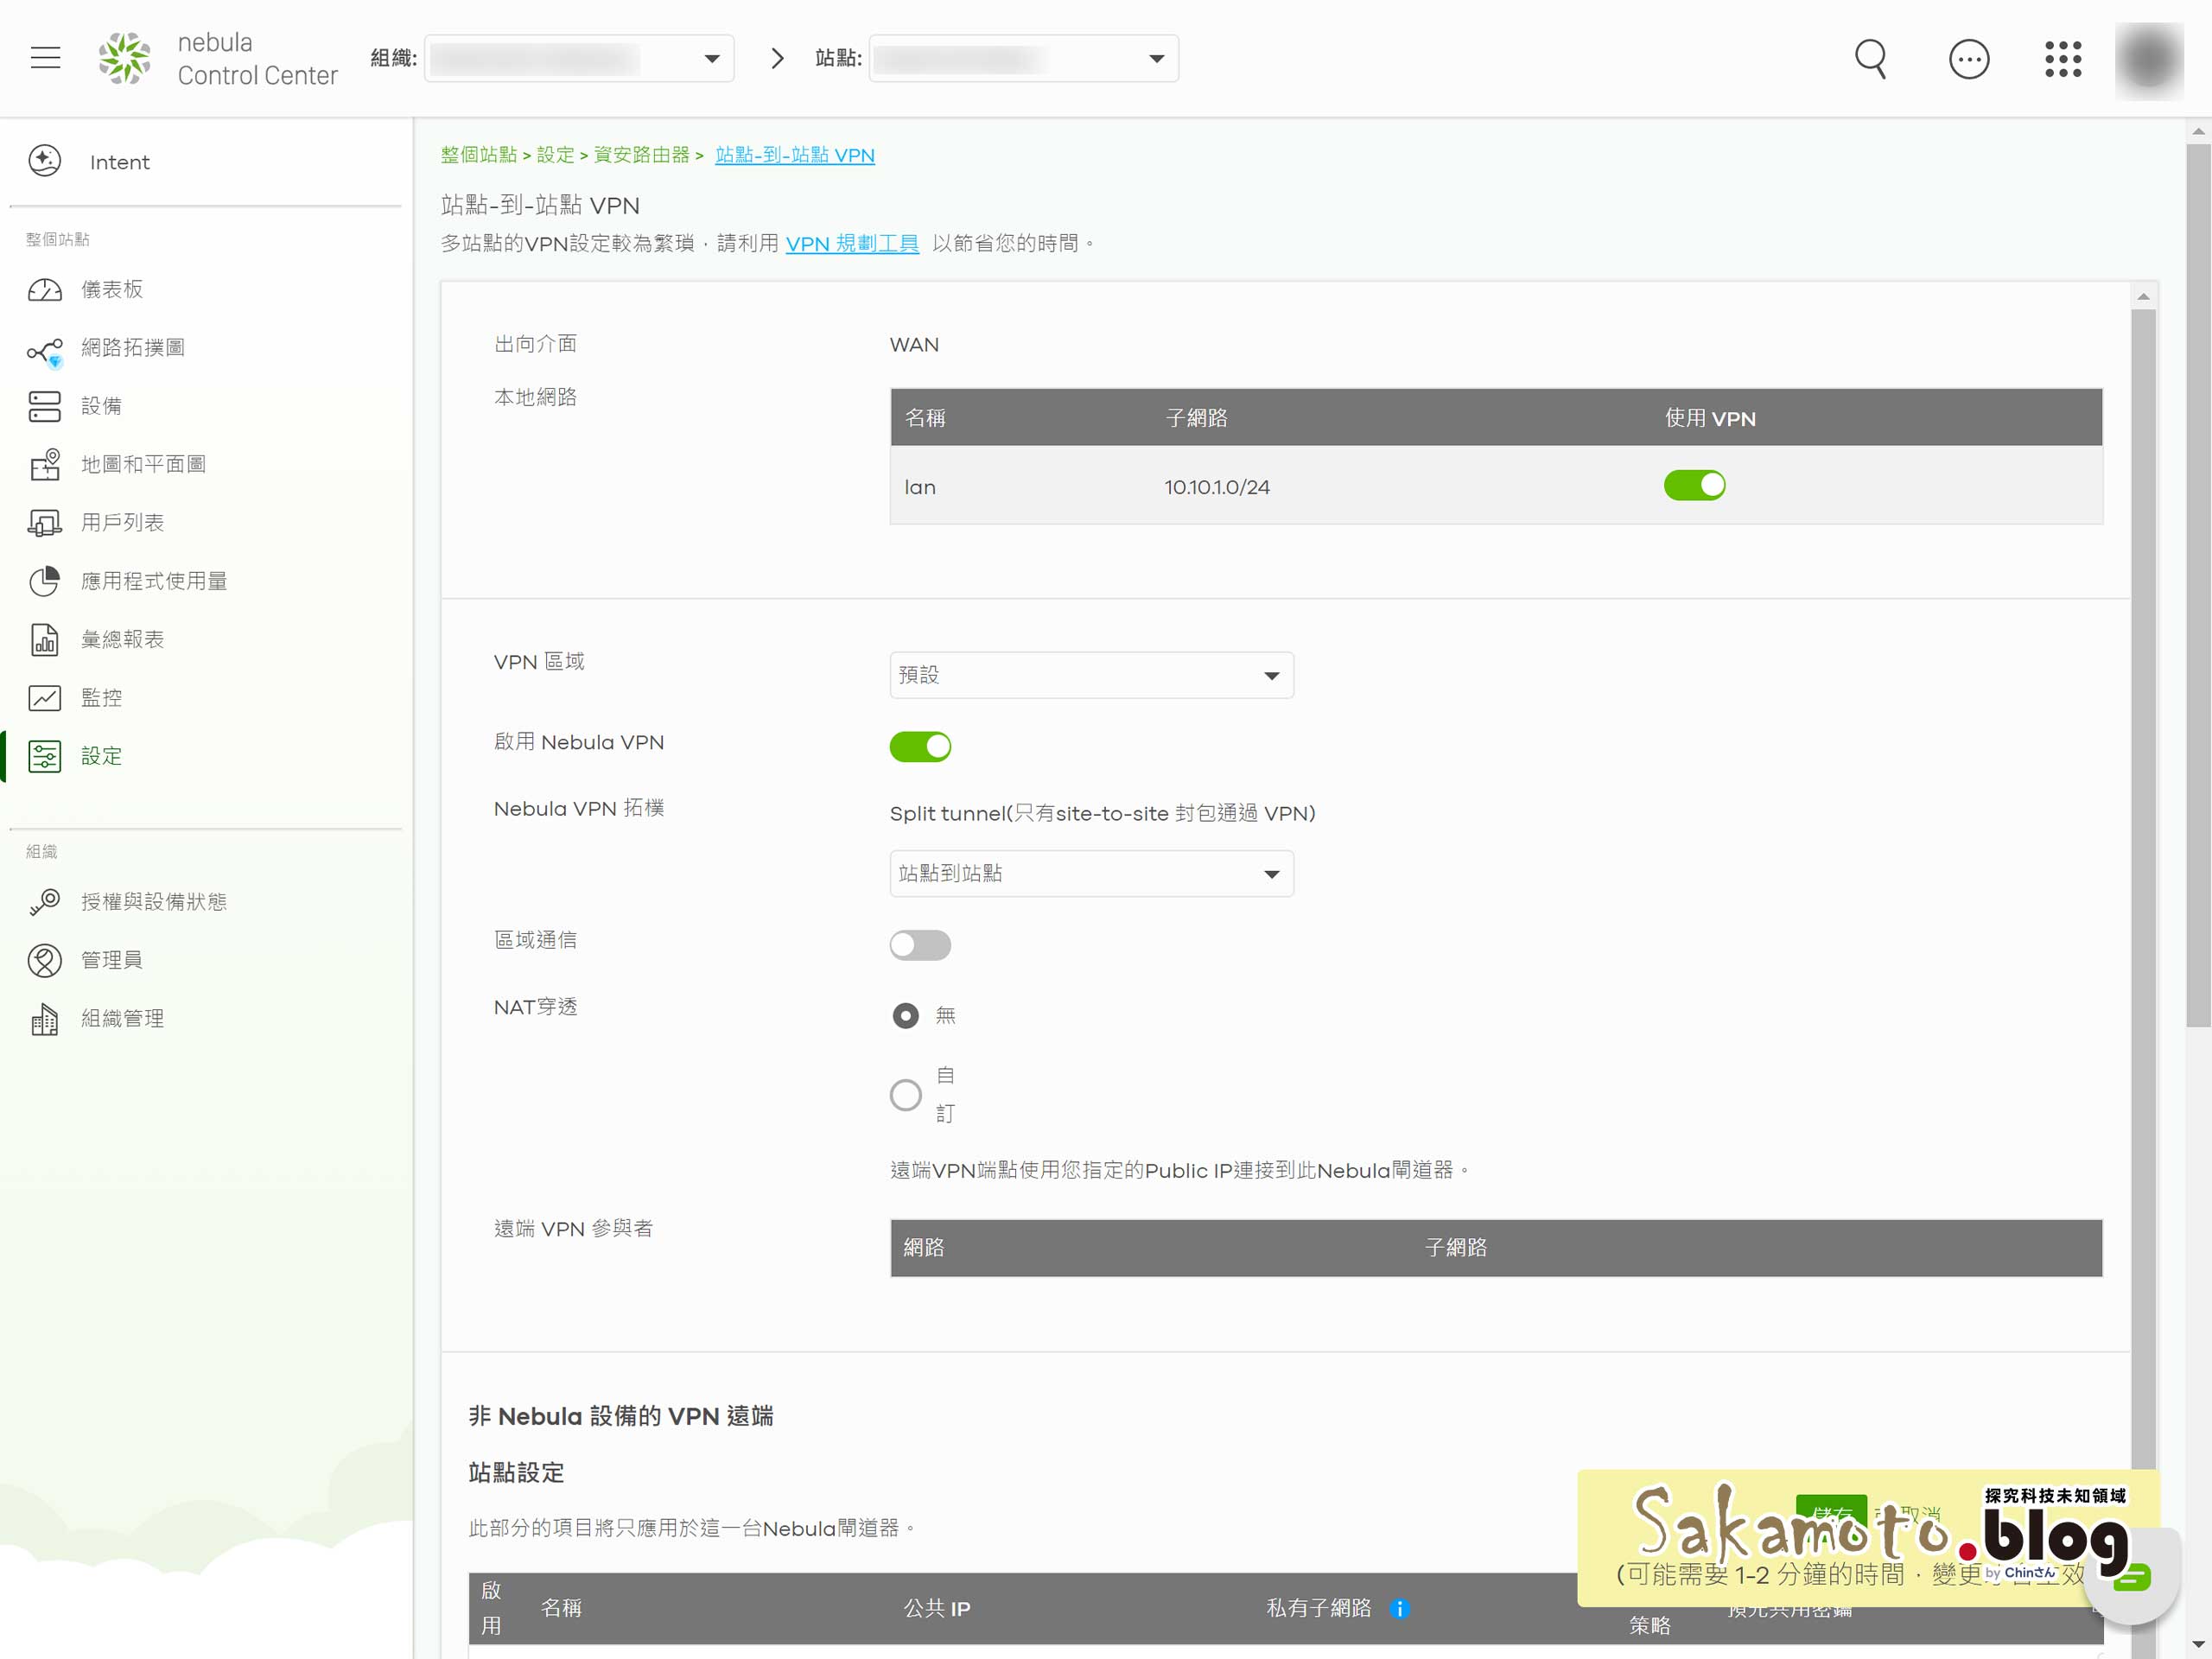Click 網路 header in 遠端 VPN 參與者
This screenshot has width=2212, height=1659.
click(924, 1248)
